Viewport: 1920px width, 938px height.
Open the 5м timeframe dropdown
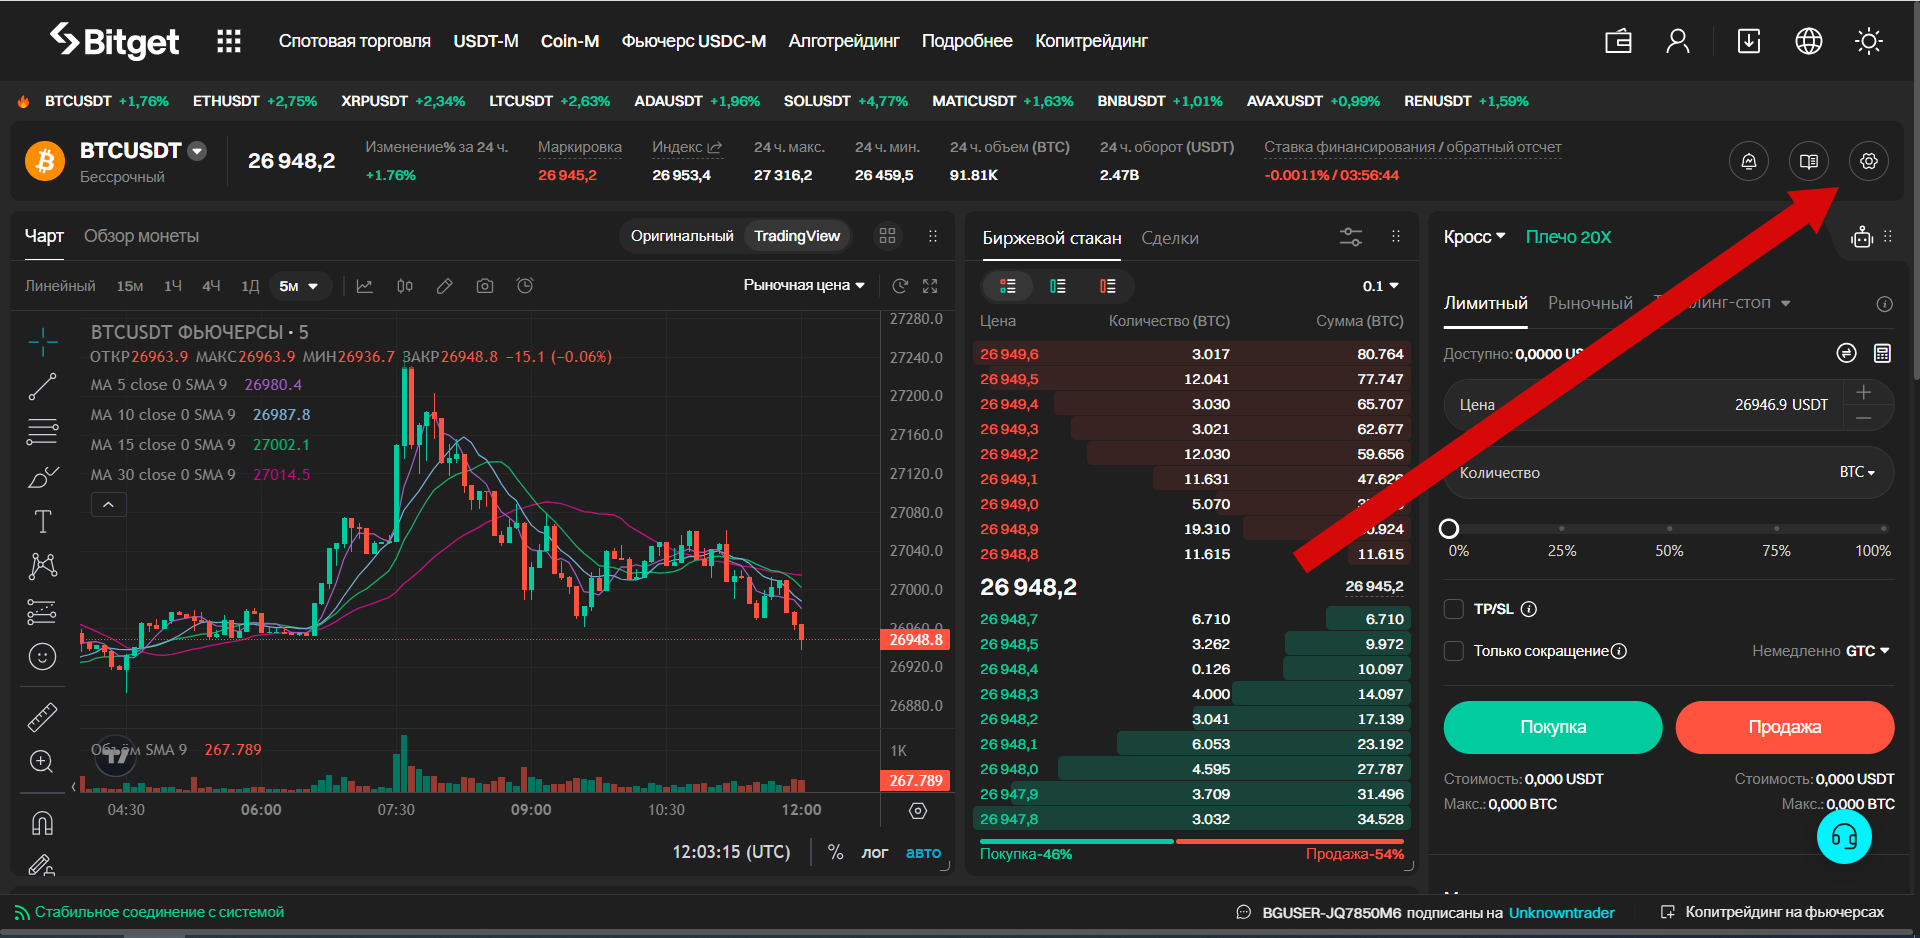(x=299, y=286)
